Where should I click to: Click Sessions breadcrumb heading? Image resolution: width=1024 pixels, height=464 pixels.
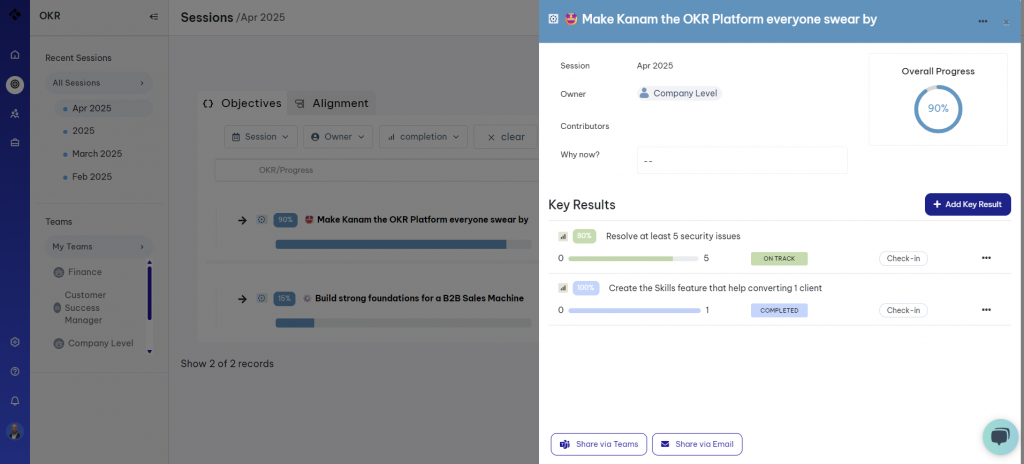(206, 17)
